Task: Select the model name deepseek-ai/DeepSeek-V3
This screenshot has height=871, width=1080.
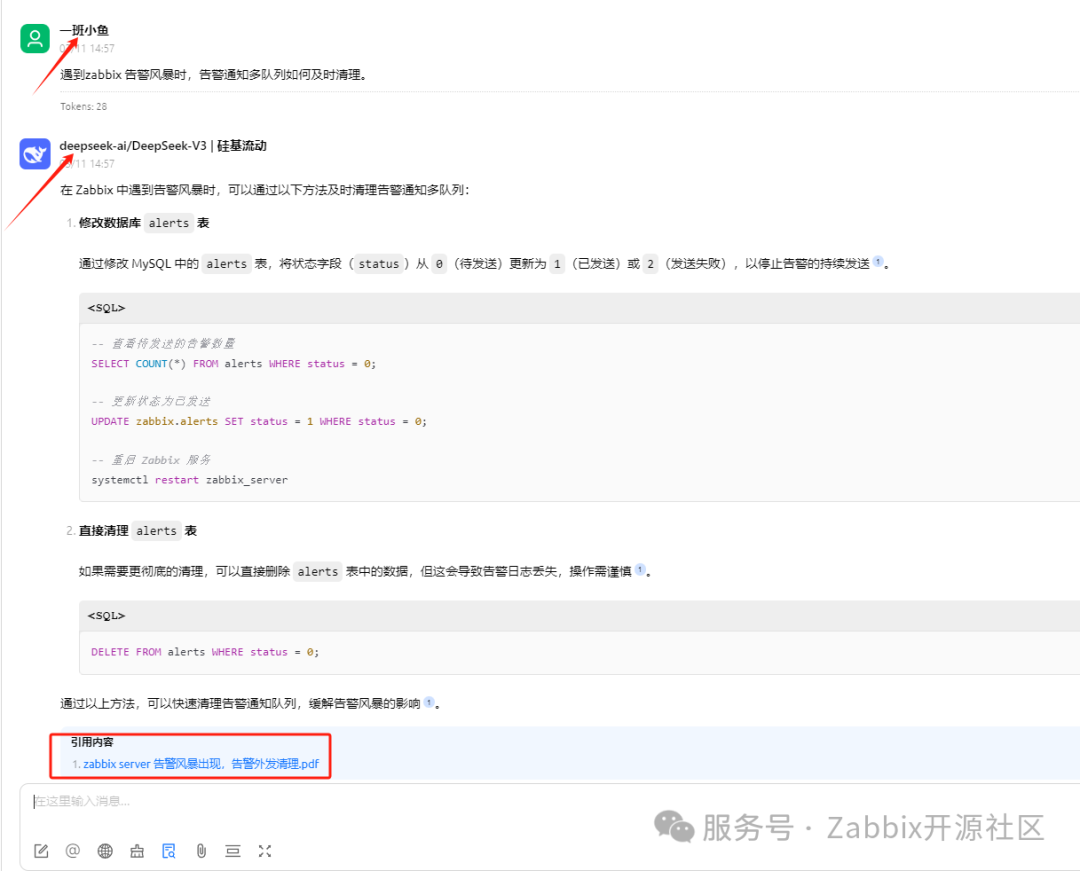Action: [135, 145]
